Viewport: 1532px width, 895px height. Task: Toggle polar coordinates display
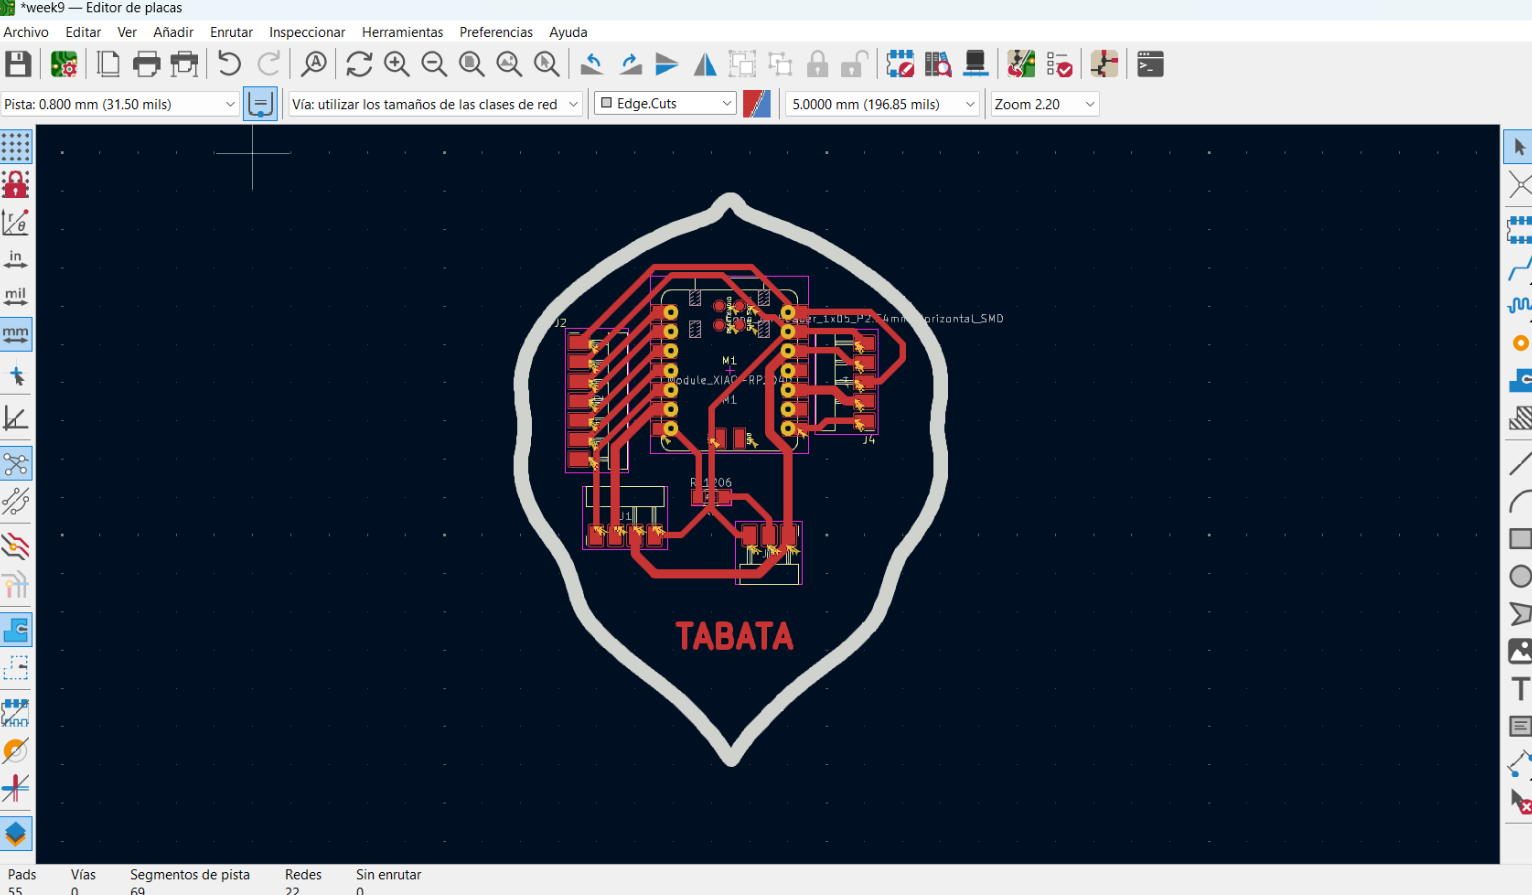click(x=16, y=222)
